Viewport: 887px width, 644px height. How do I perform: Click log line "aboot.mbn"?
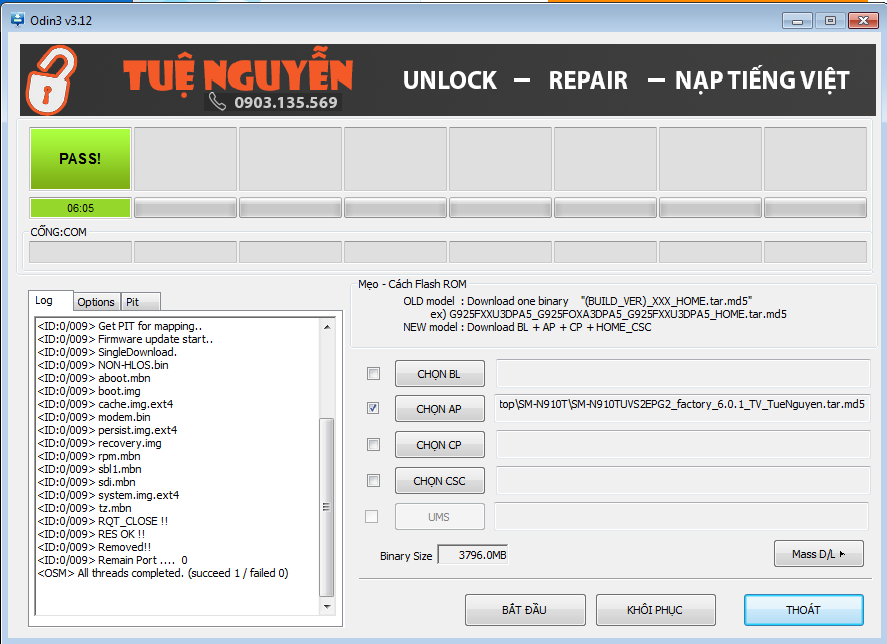(x=94, y=378)
